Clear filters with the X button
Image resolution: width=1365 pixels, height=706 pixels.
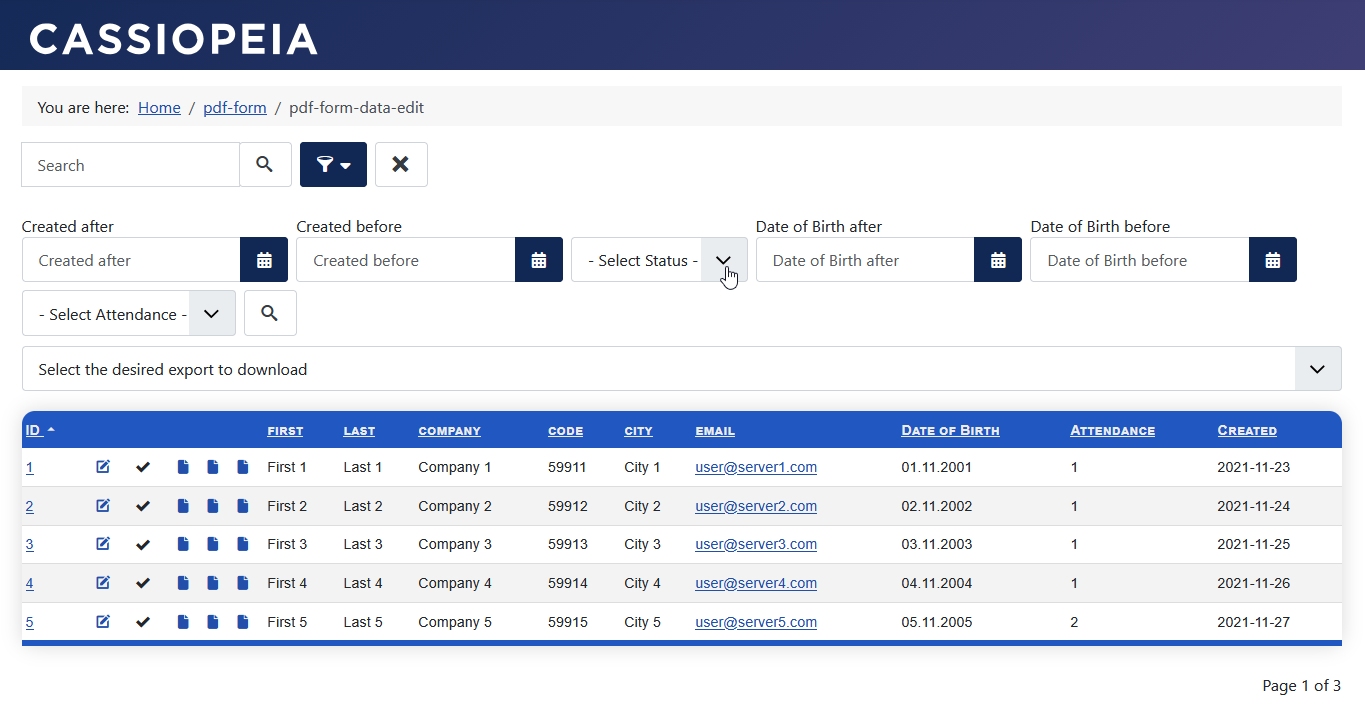pos(401,165)
